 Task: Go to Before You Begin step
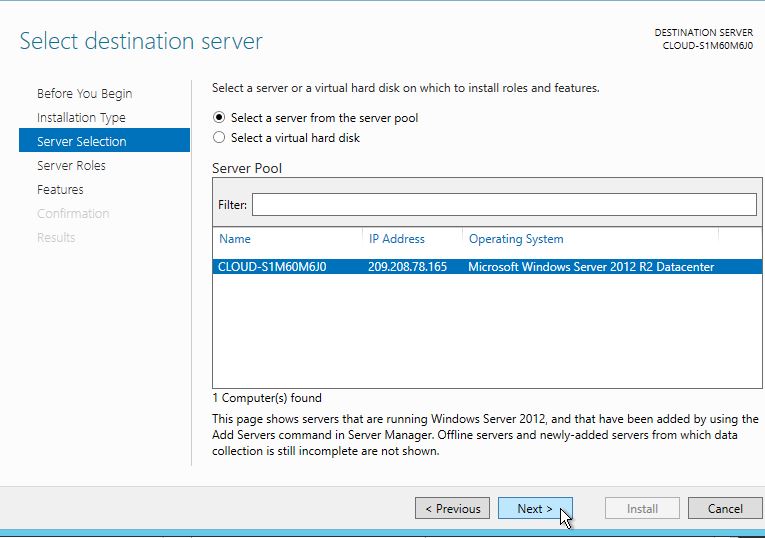click(x=84, y=93)
